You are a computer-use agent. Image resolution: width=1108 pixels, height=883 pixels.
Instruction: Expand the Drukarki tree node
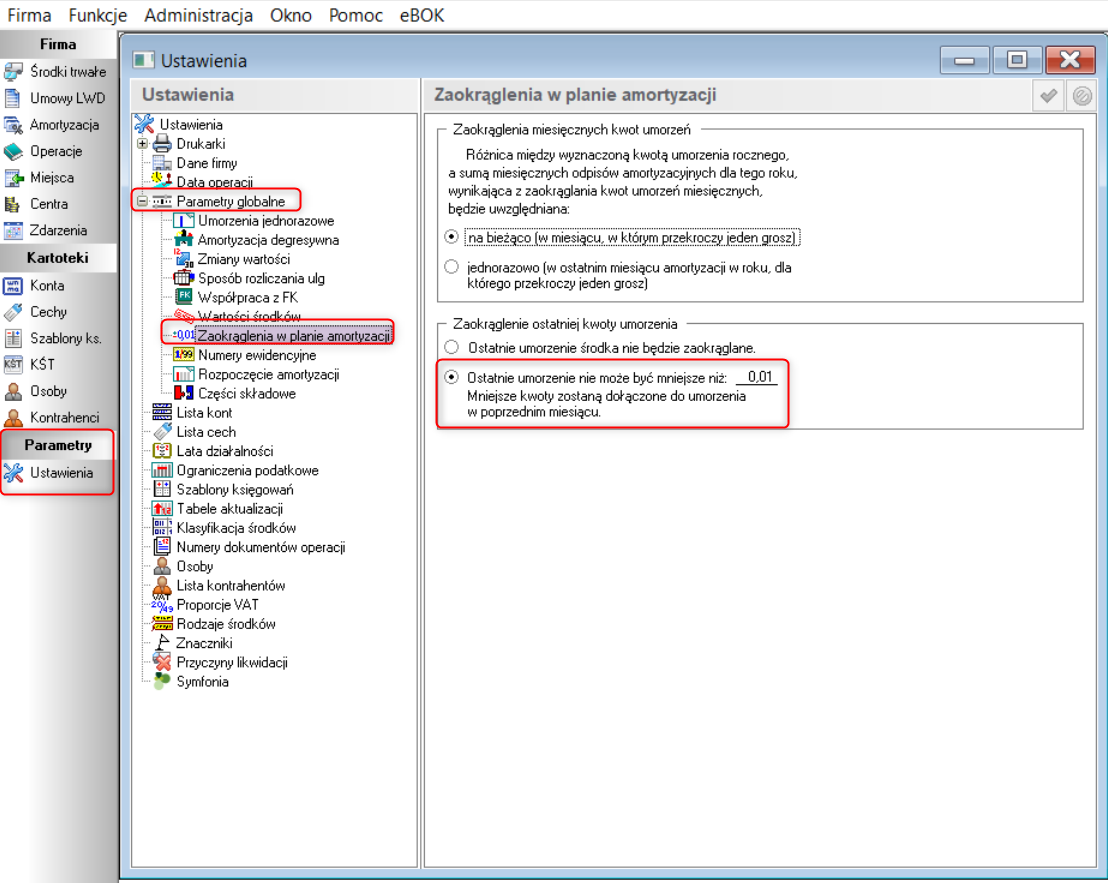(x=142, y=143)
